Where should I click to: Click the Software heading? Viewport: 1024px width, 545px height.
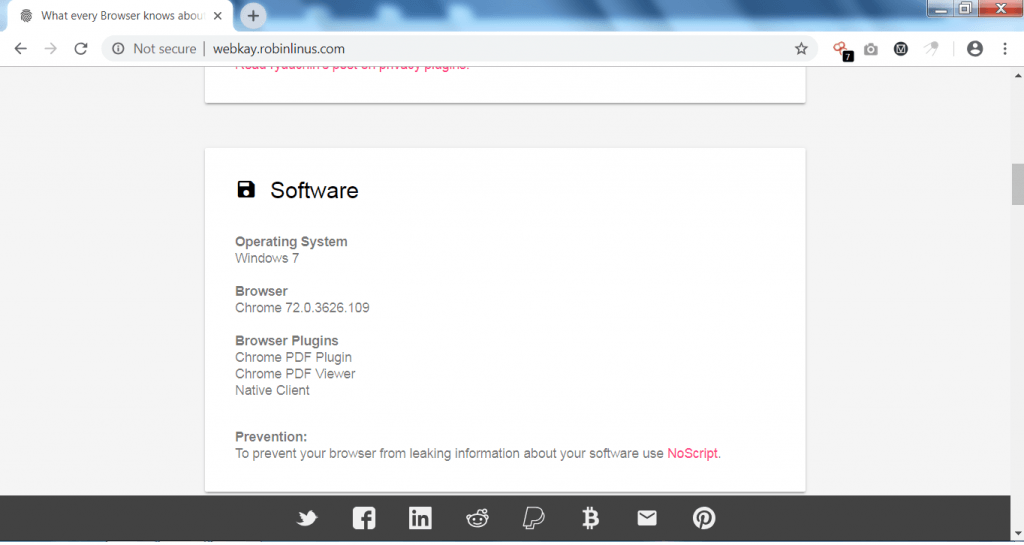(x=314, y=190)
